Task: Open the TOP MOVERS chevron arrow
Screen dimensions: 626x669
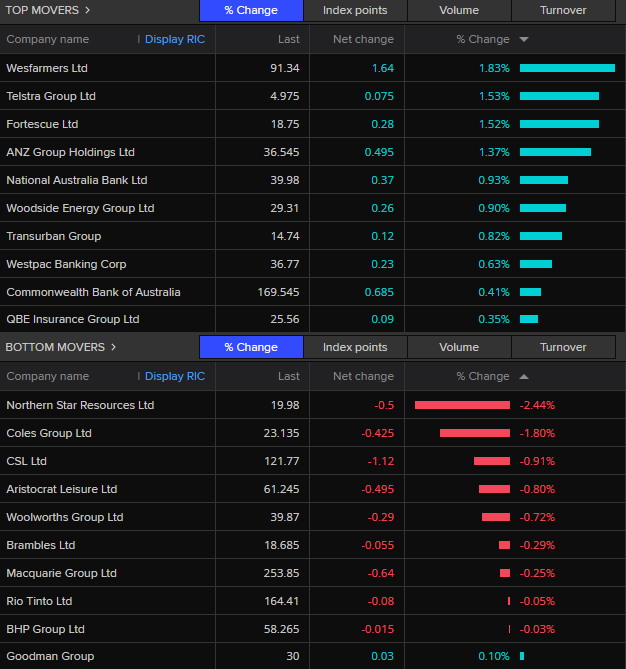Action: (87, 10)
